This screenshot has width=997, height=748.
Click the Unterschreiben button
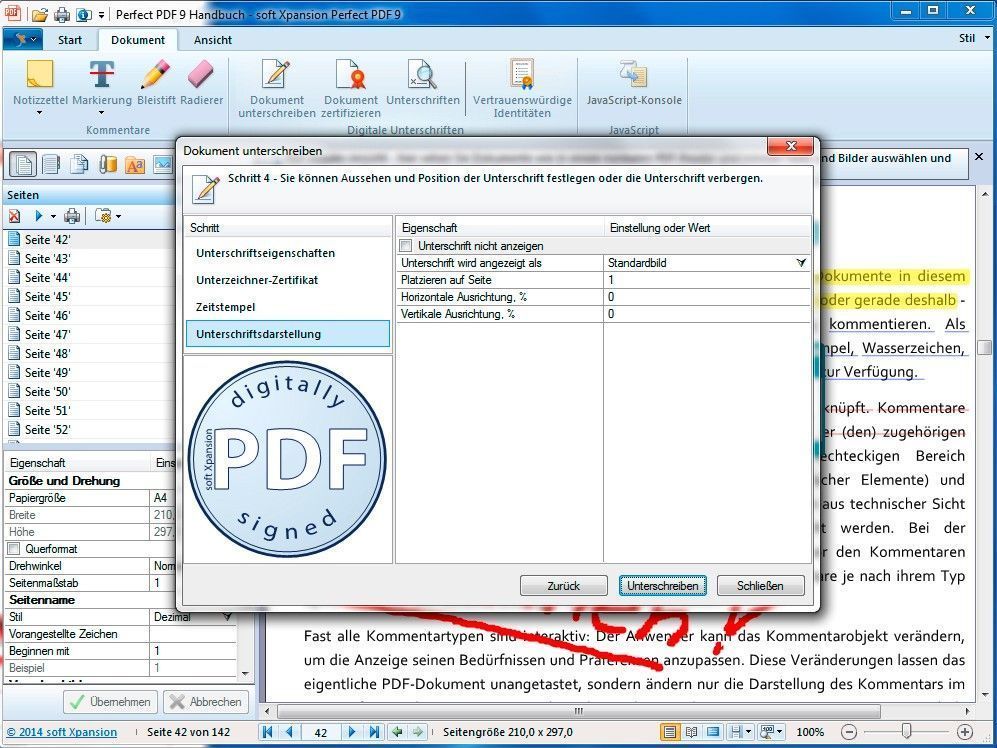[663, 586]
